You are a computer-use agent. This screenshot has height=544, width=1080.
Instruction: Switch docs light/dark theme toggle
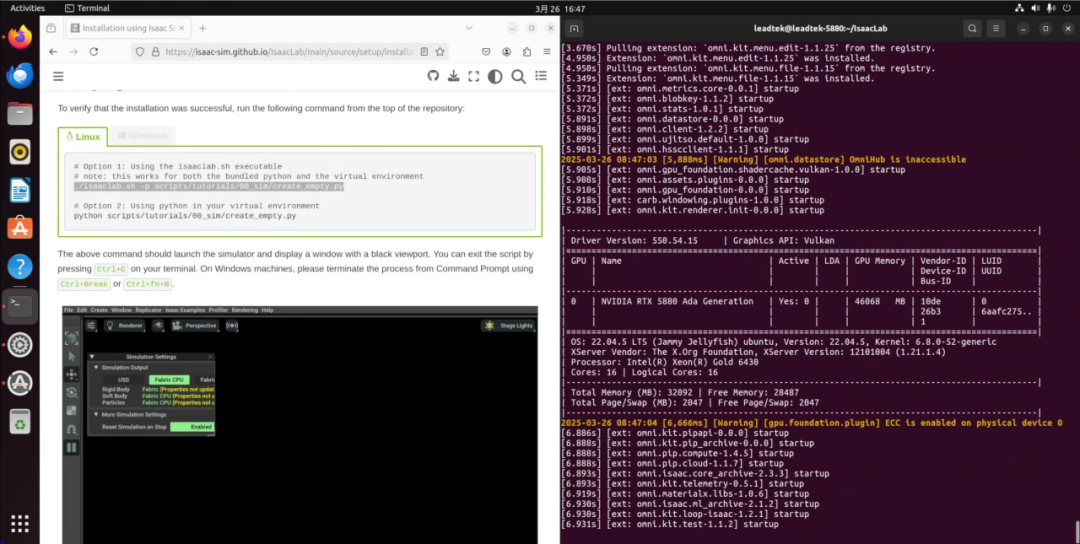pyautogui.click(x=495, y=76)
